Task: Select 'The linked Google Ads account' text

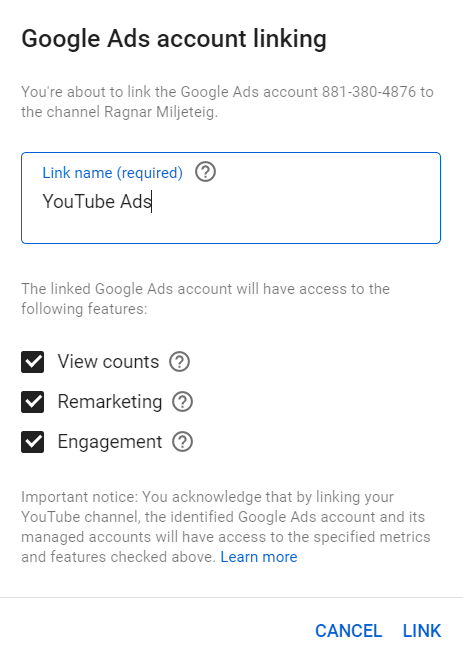Action: tap(206, 299)
